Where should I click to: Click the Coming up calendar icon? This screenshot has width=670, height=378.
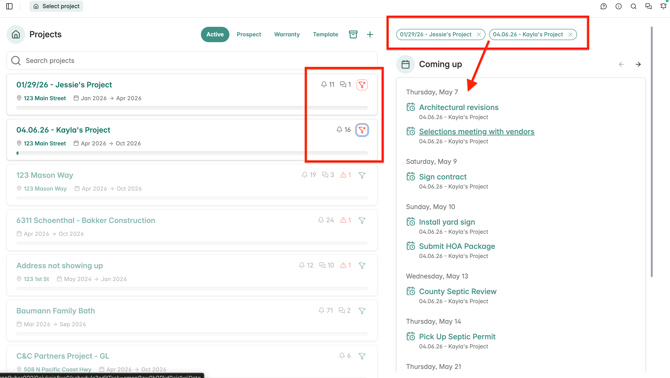click(406, 64)
